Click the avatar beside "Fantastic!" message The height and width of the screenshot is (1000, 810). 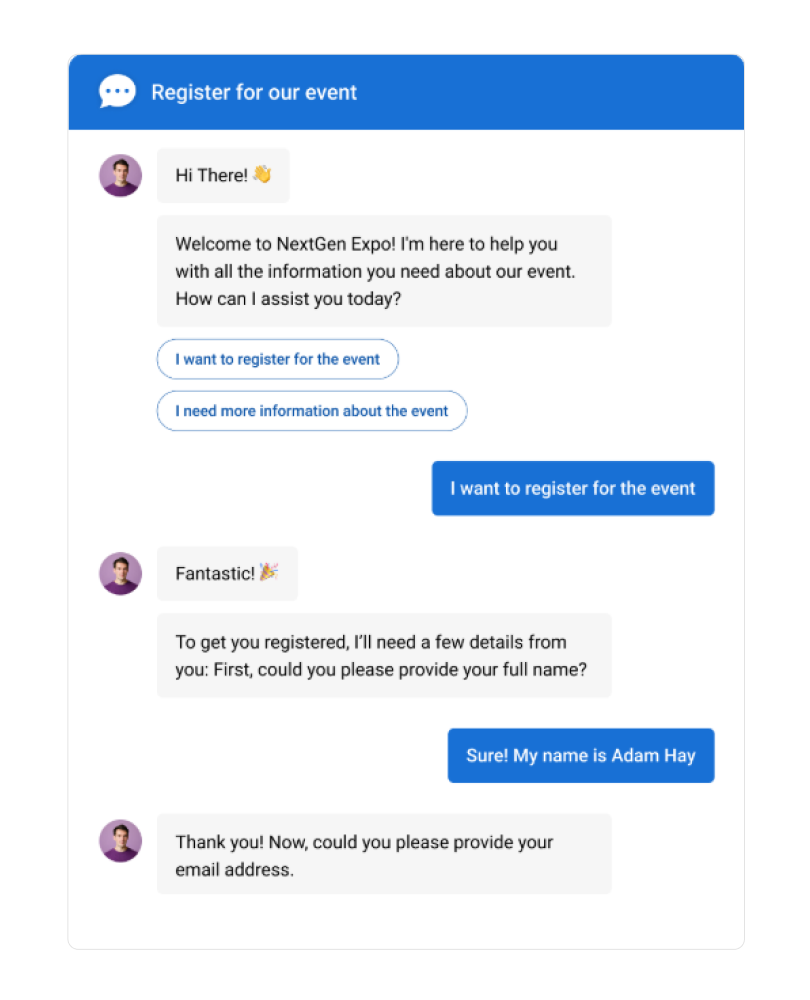[x=120, y=574]
